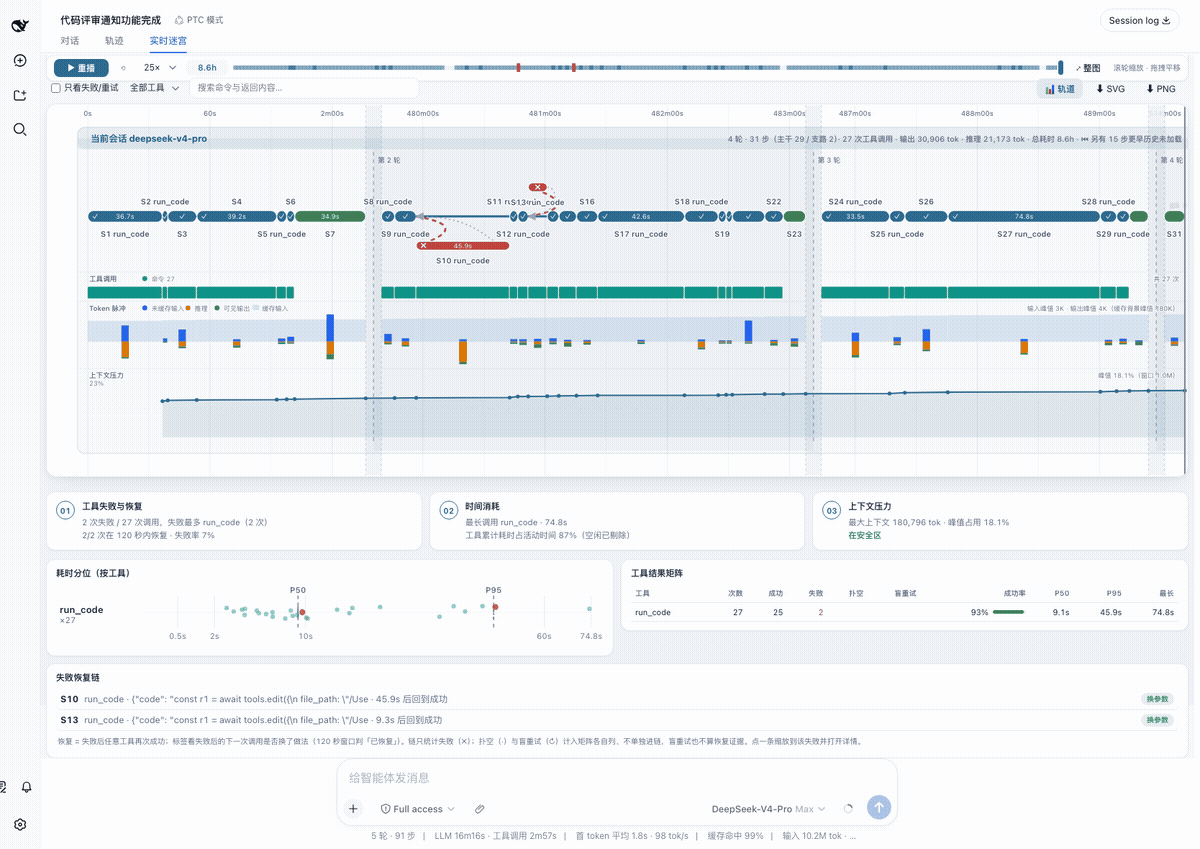1200x849 pixels.
Task: Start a new chat from sidebar plus icon
Action: (20, 60)
